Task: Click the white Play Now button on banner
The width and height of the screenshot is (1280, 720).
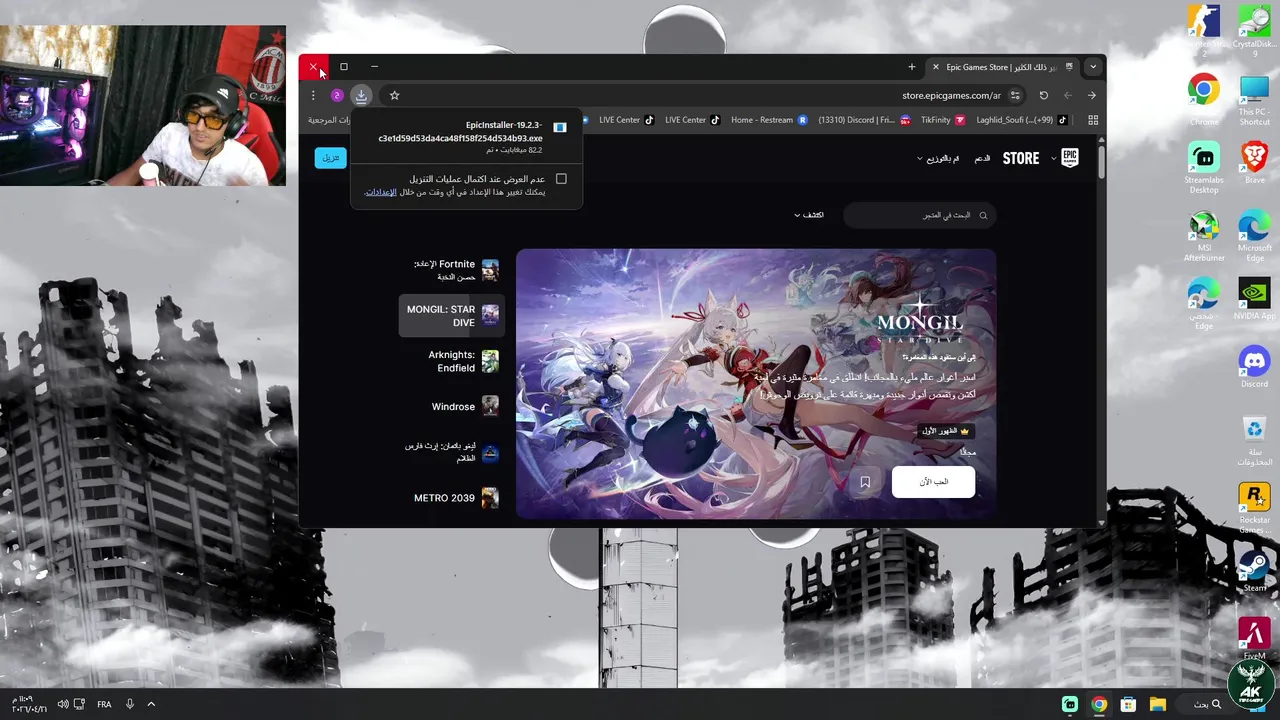Action: coord(933,482)
